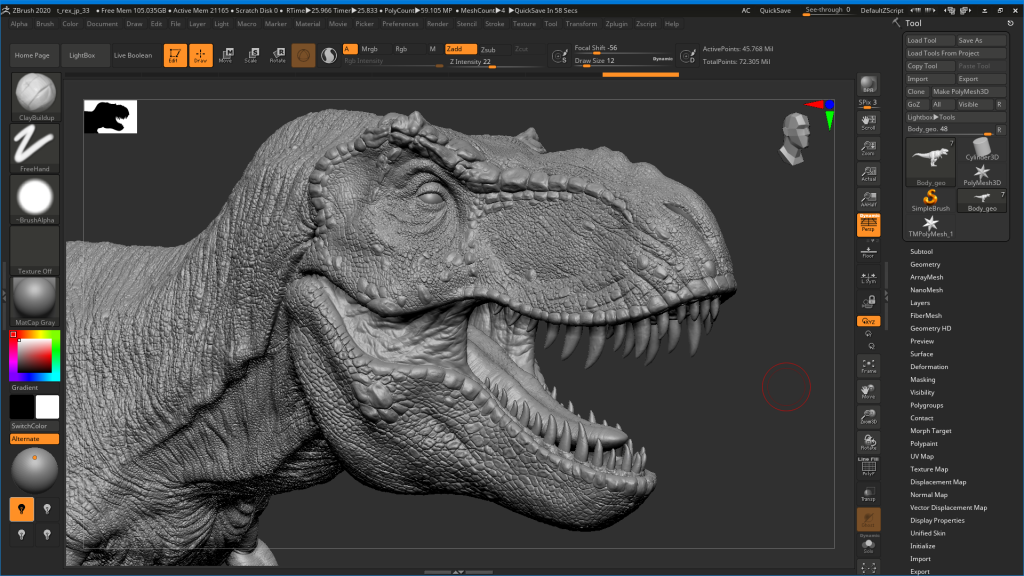Click the AAHalf icon
The width and height of the screenshot is (1024, 576).
click(x=868, y=199)
